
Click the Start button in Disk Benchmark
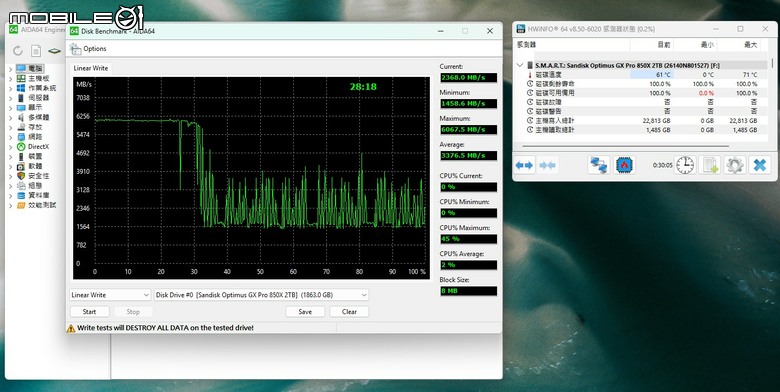point(90,312)
